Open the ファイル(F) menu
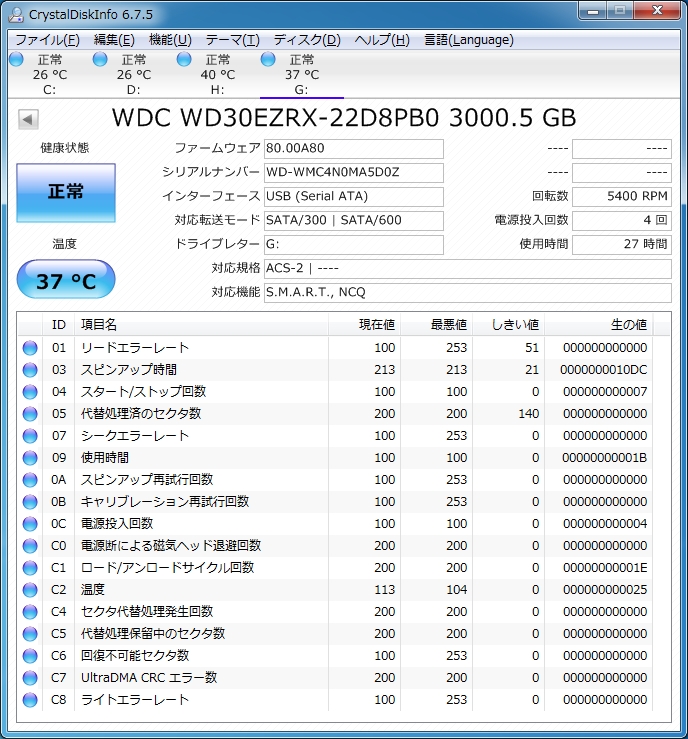The height and width of the screenshot is (739, 688). tap(48, 40)
